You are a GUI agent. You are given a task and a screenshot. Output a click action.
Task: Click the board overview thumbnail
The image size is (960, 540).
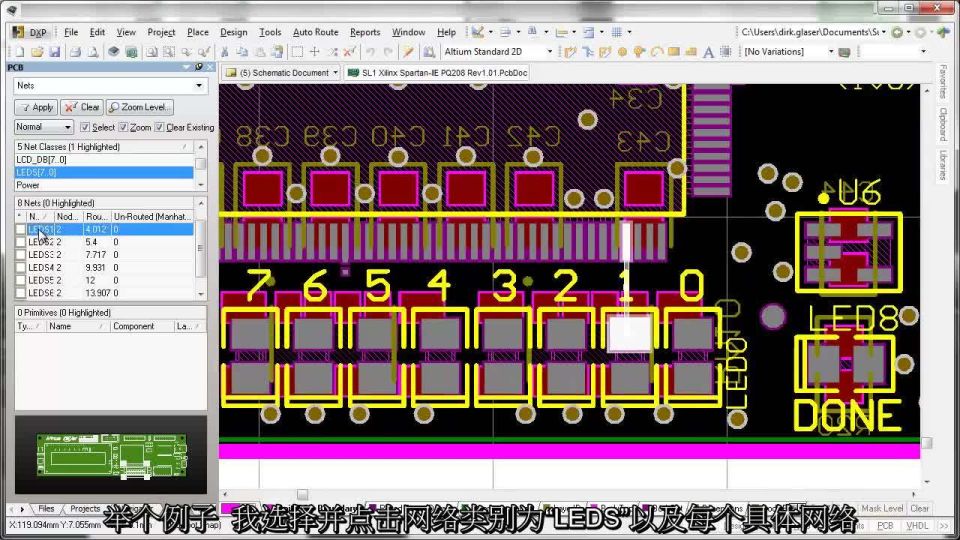(111, 455)
